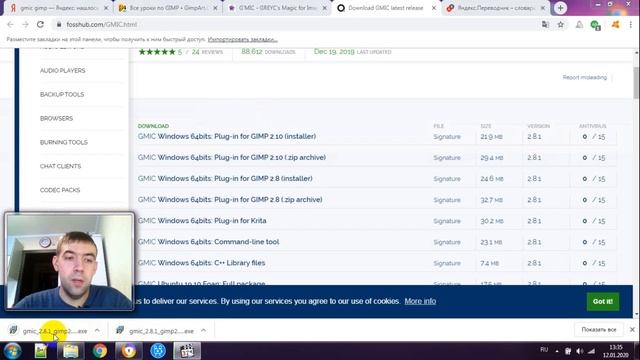Expand options for first gmic download
The height and width of the screenshot is (360, 640).
[97, 331]
